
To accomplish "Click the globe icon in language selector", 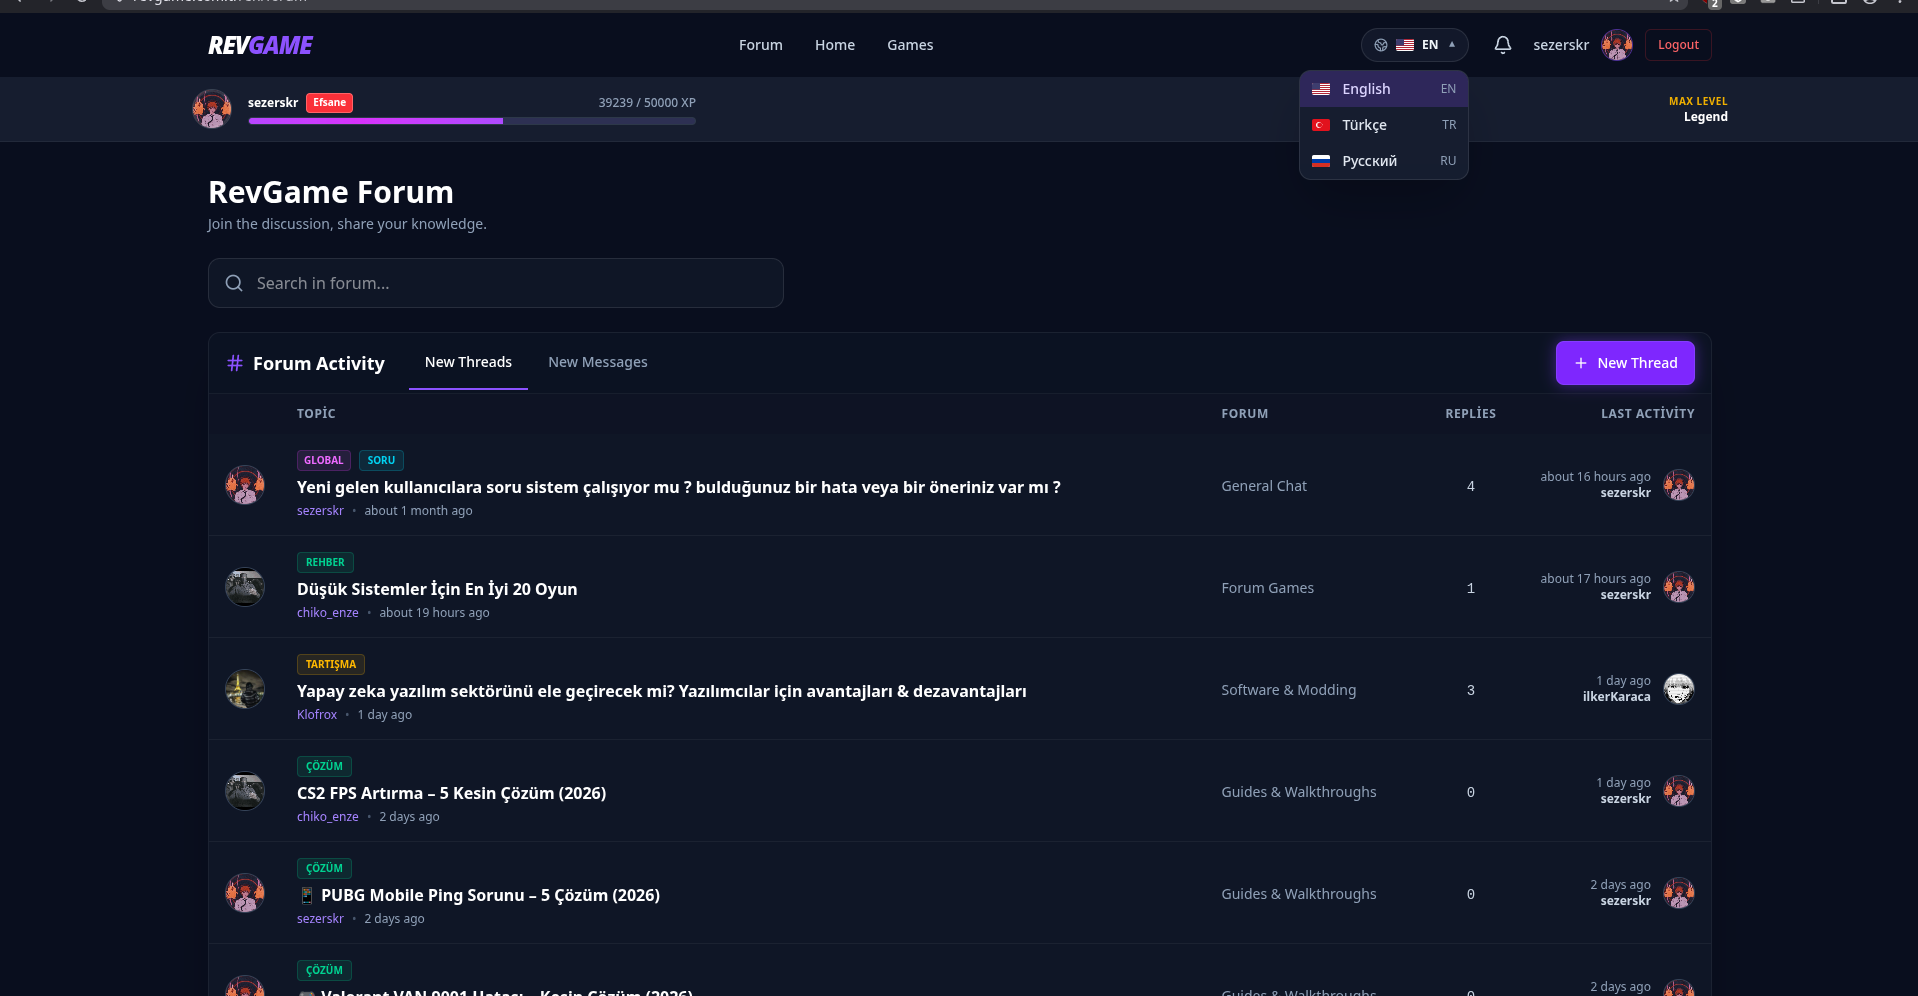I will coord(1380,45).
